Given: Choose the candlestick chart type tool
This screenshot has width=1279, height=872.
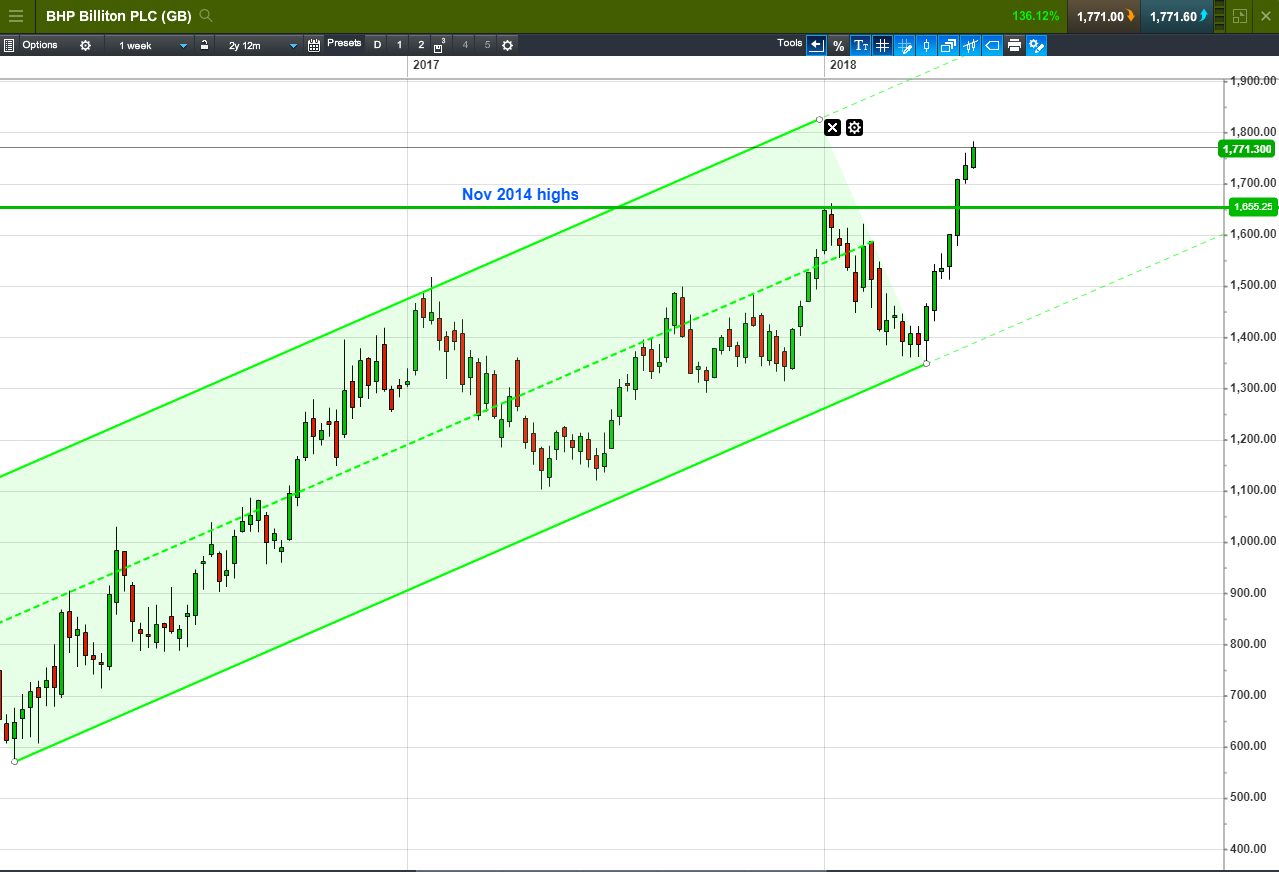Looking at the screenshot, I should (x=926, y=45).
